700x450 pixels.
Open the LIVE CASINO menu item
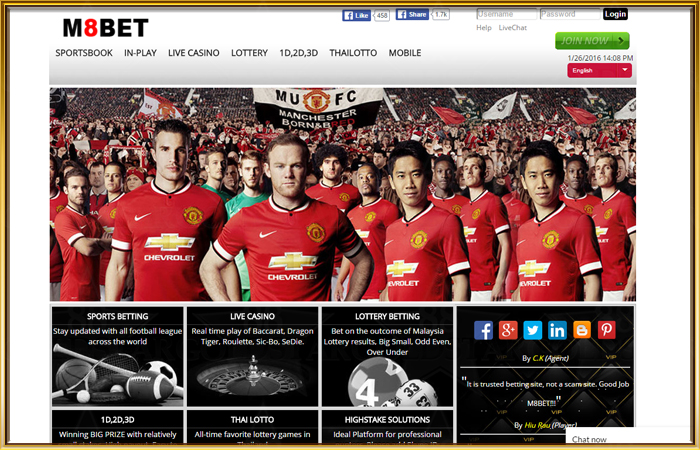194,53
